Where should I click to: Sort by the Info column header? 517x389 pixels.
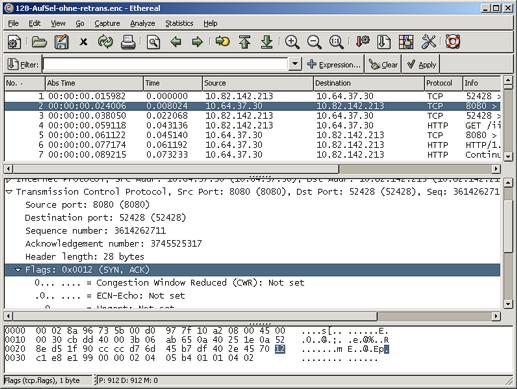481,83
